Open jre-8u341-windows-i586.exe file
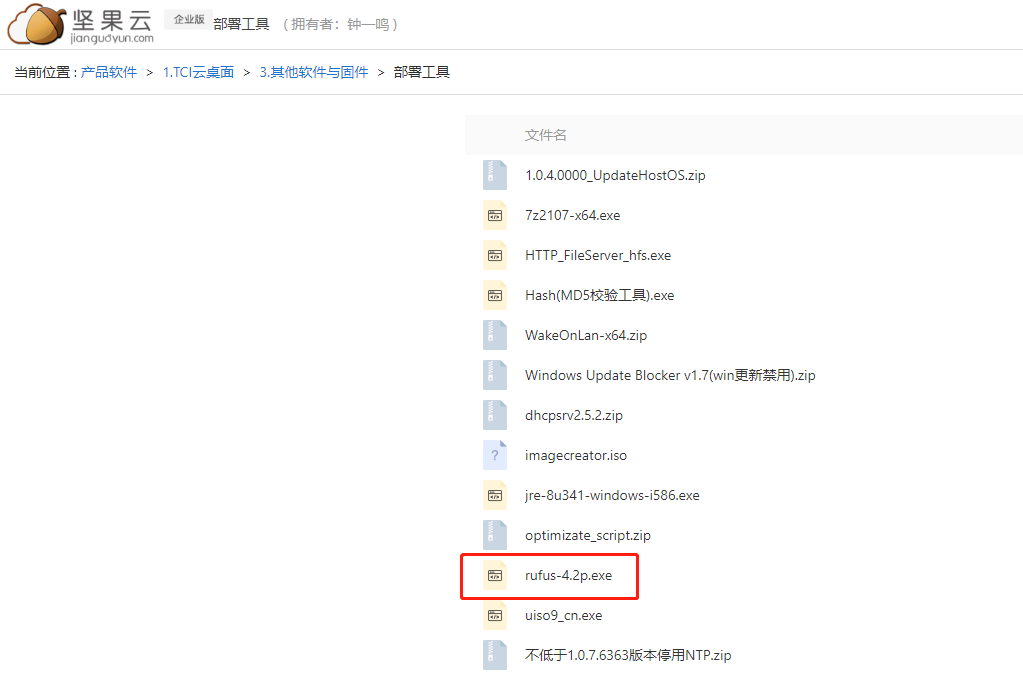This screenshot has height=688, width=1023. click(x=612, y=495)
